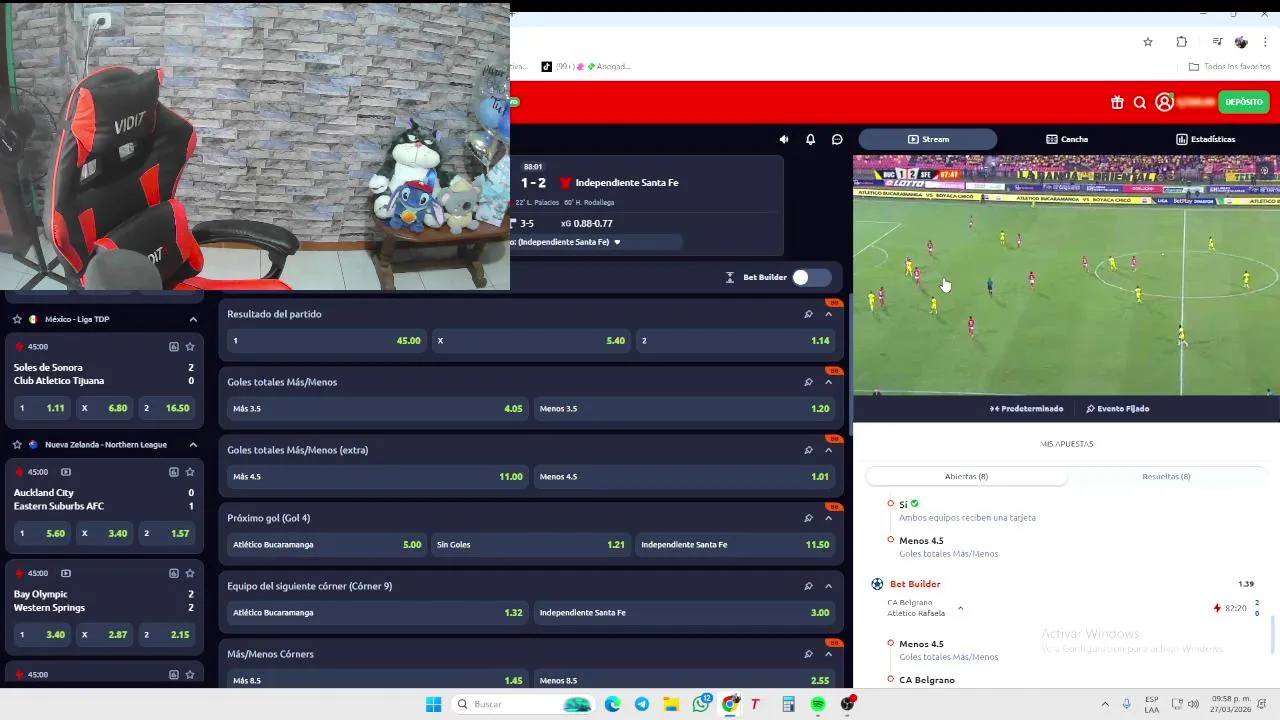
Task: Collapse the Próximo gol (Gol 4) market
Action: (x=828, y=518)
